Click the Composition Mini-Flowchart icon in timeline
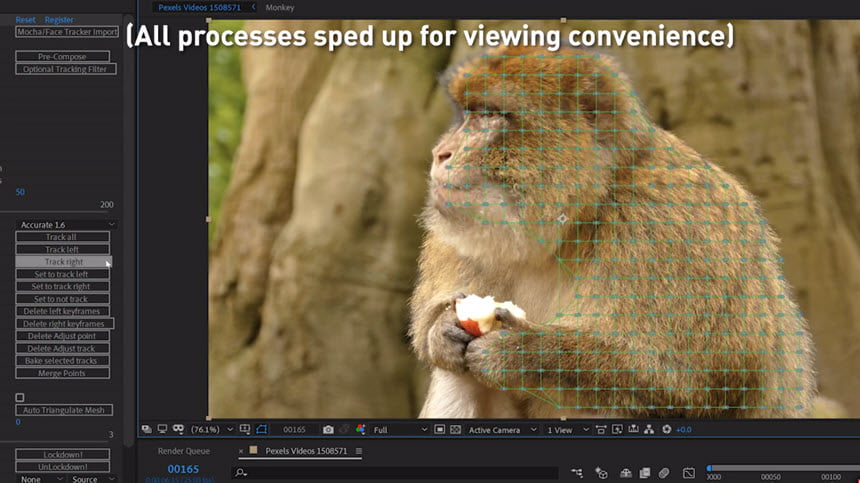 577,473
